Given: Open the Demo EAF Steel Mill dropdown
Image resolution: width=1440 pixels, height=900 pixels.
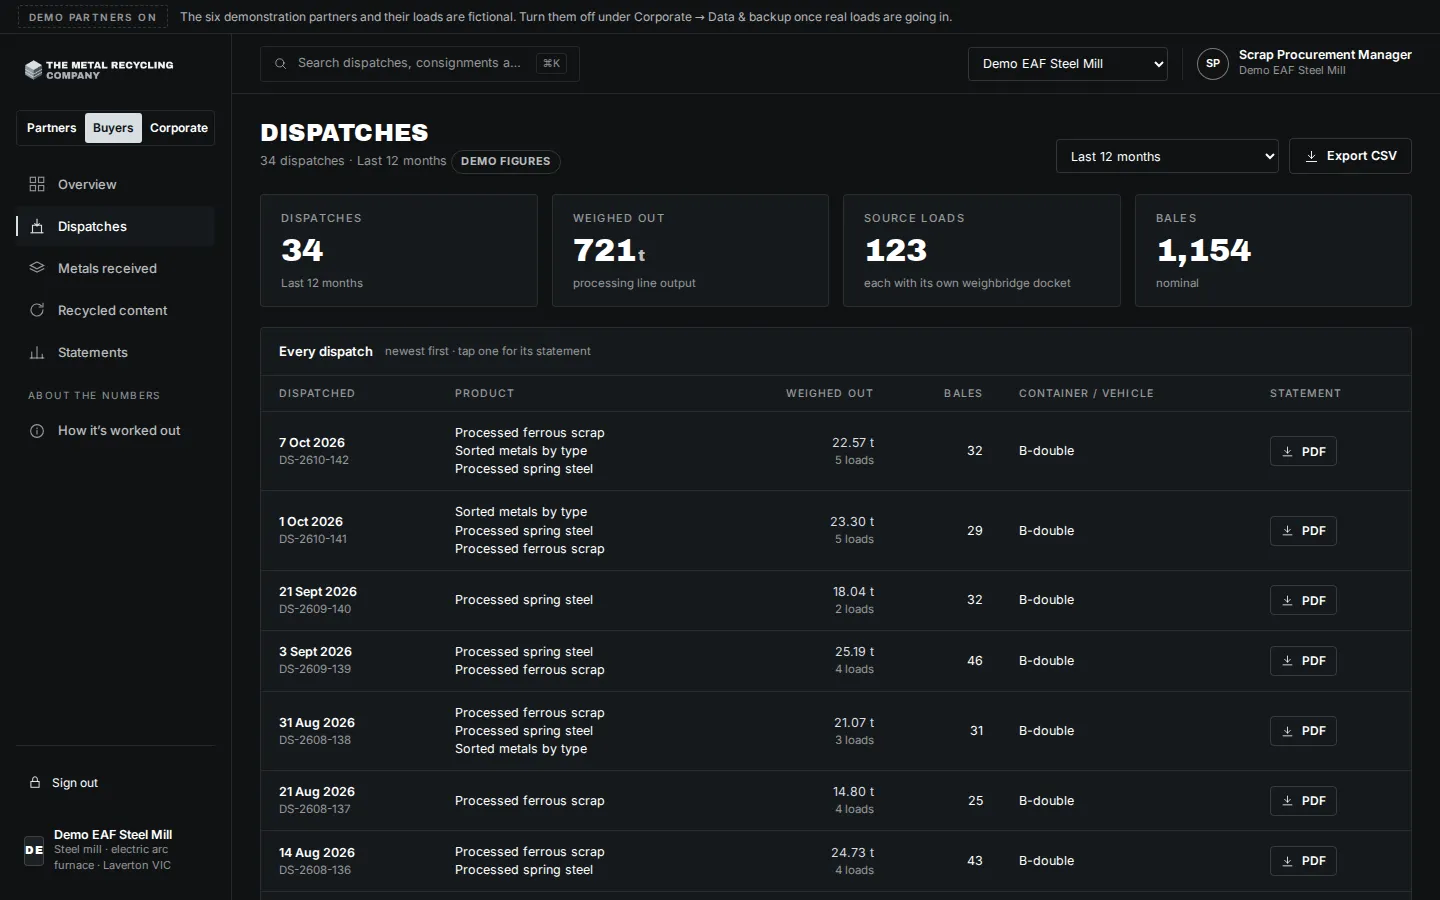Looking at the screenshot, I should pos(1067,64).
